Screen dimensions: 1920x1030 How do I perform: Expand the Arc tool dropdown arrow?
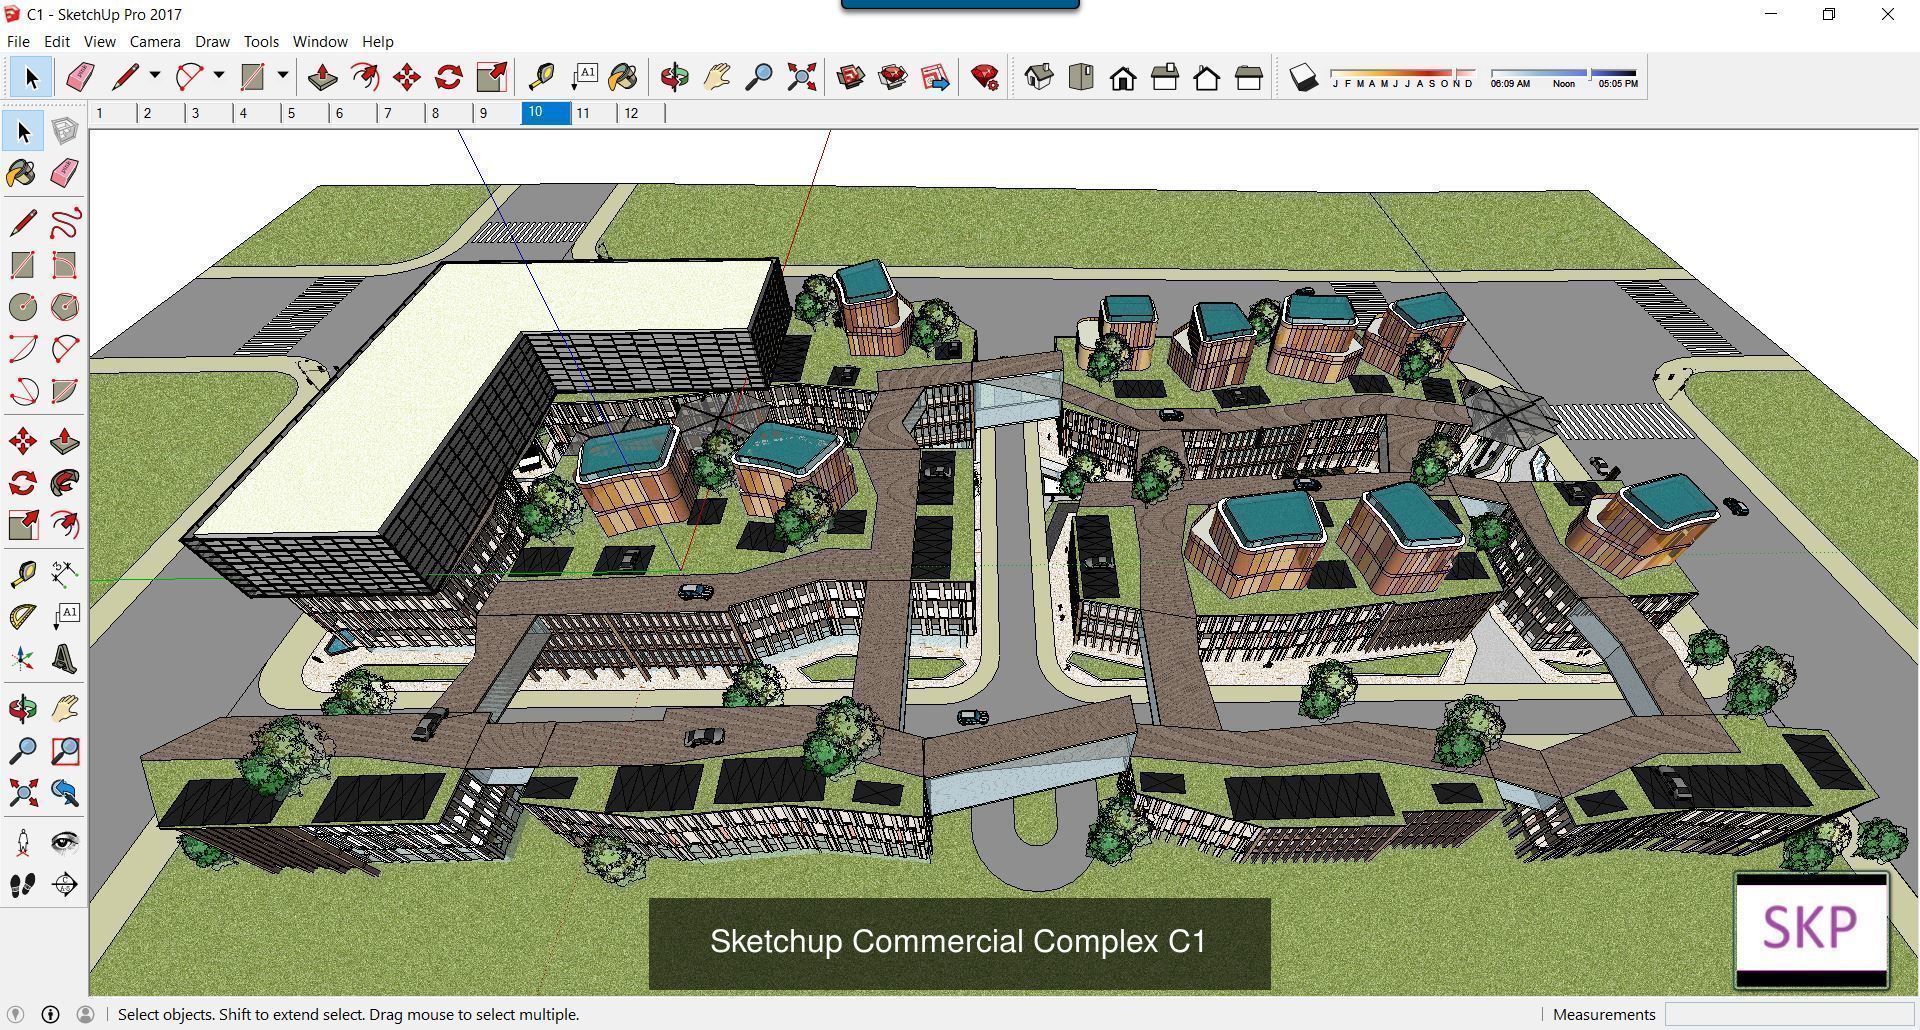click(x=219, y=75)
